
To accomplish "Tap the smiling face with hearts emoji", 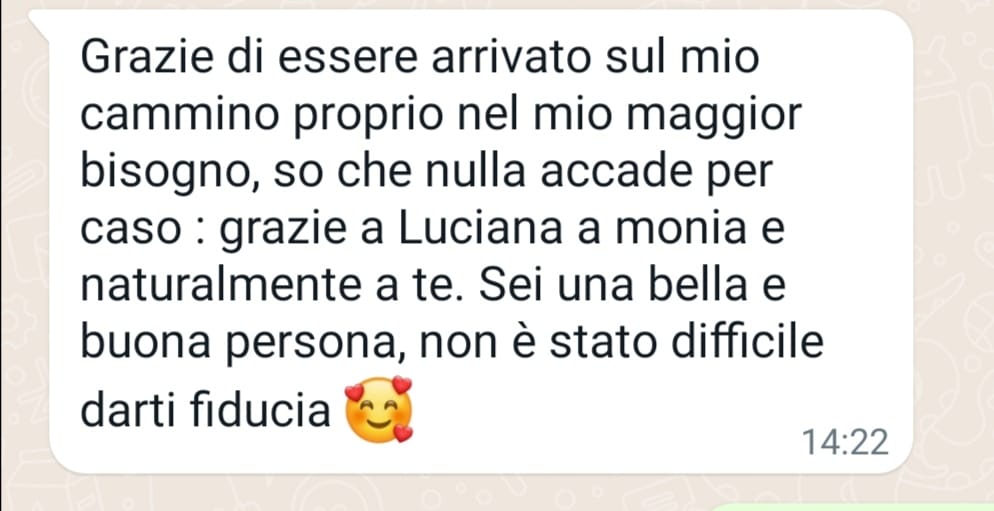I will (378, 410).
